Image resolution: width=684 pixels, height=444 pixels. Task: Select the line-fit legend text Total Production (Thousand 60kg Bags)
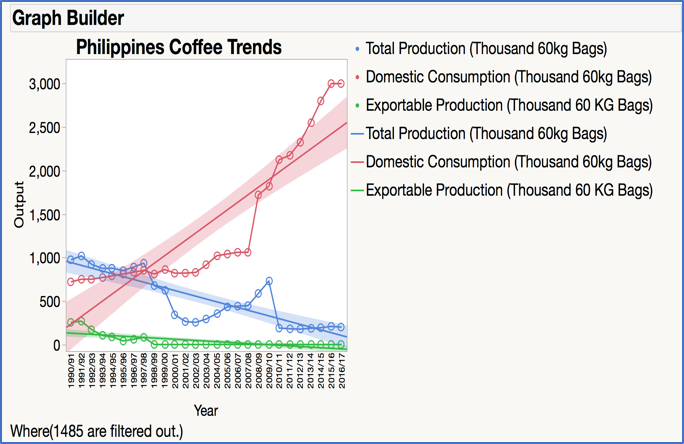point(486,134)
